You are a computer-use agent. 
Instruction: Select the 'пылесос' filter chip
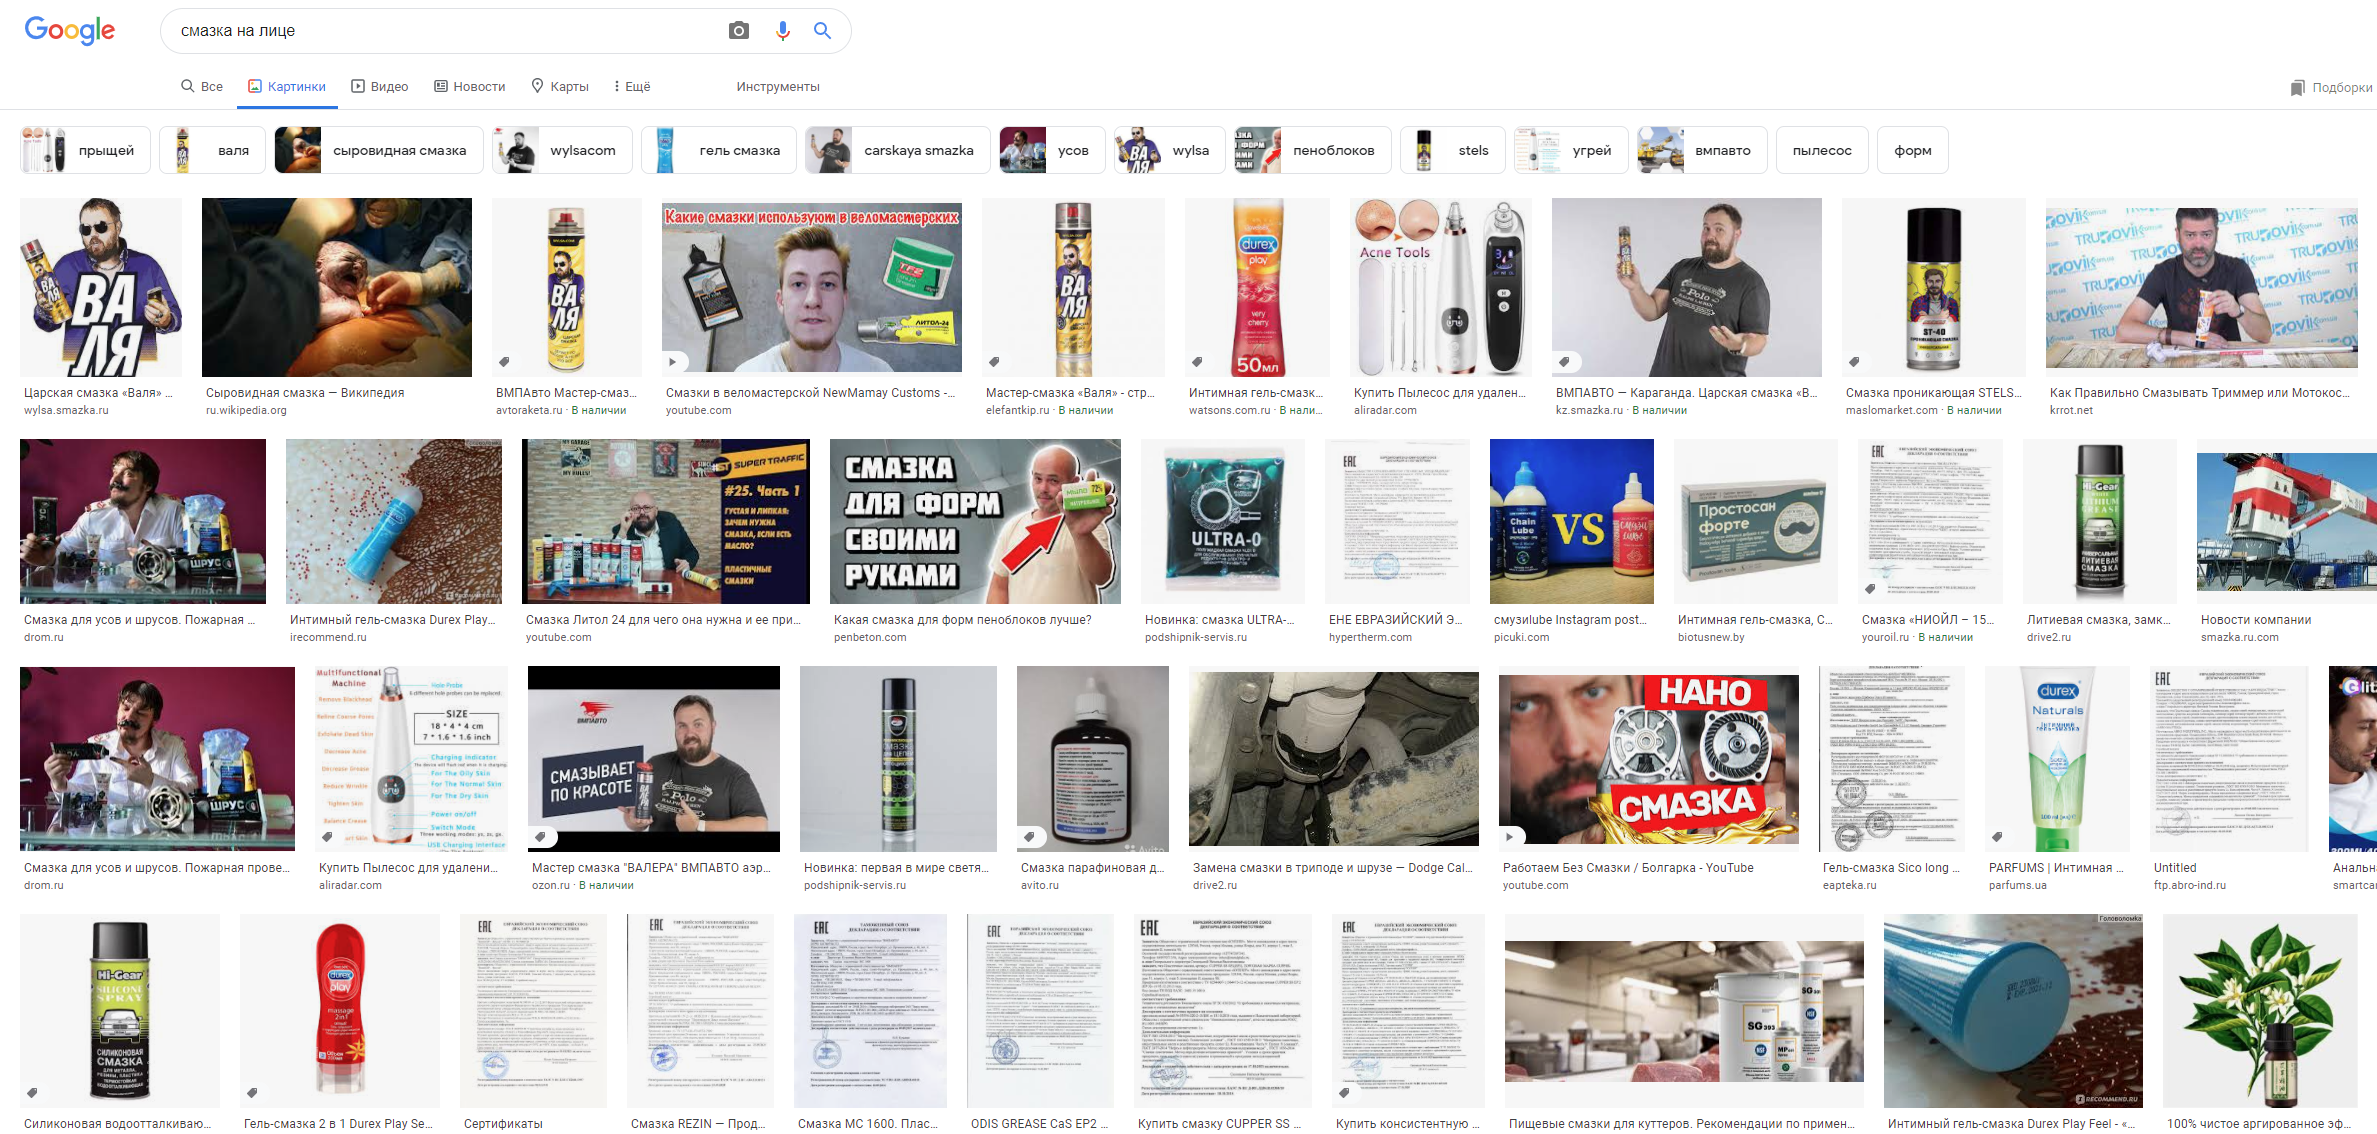click(x=1822, y=150)
